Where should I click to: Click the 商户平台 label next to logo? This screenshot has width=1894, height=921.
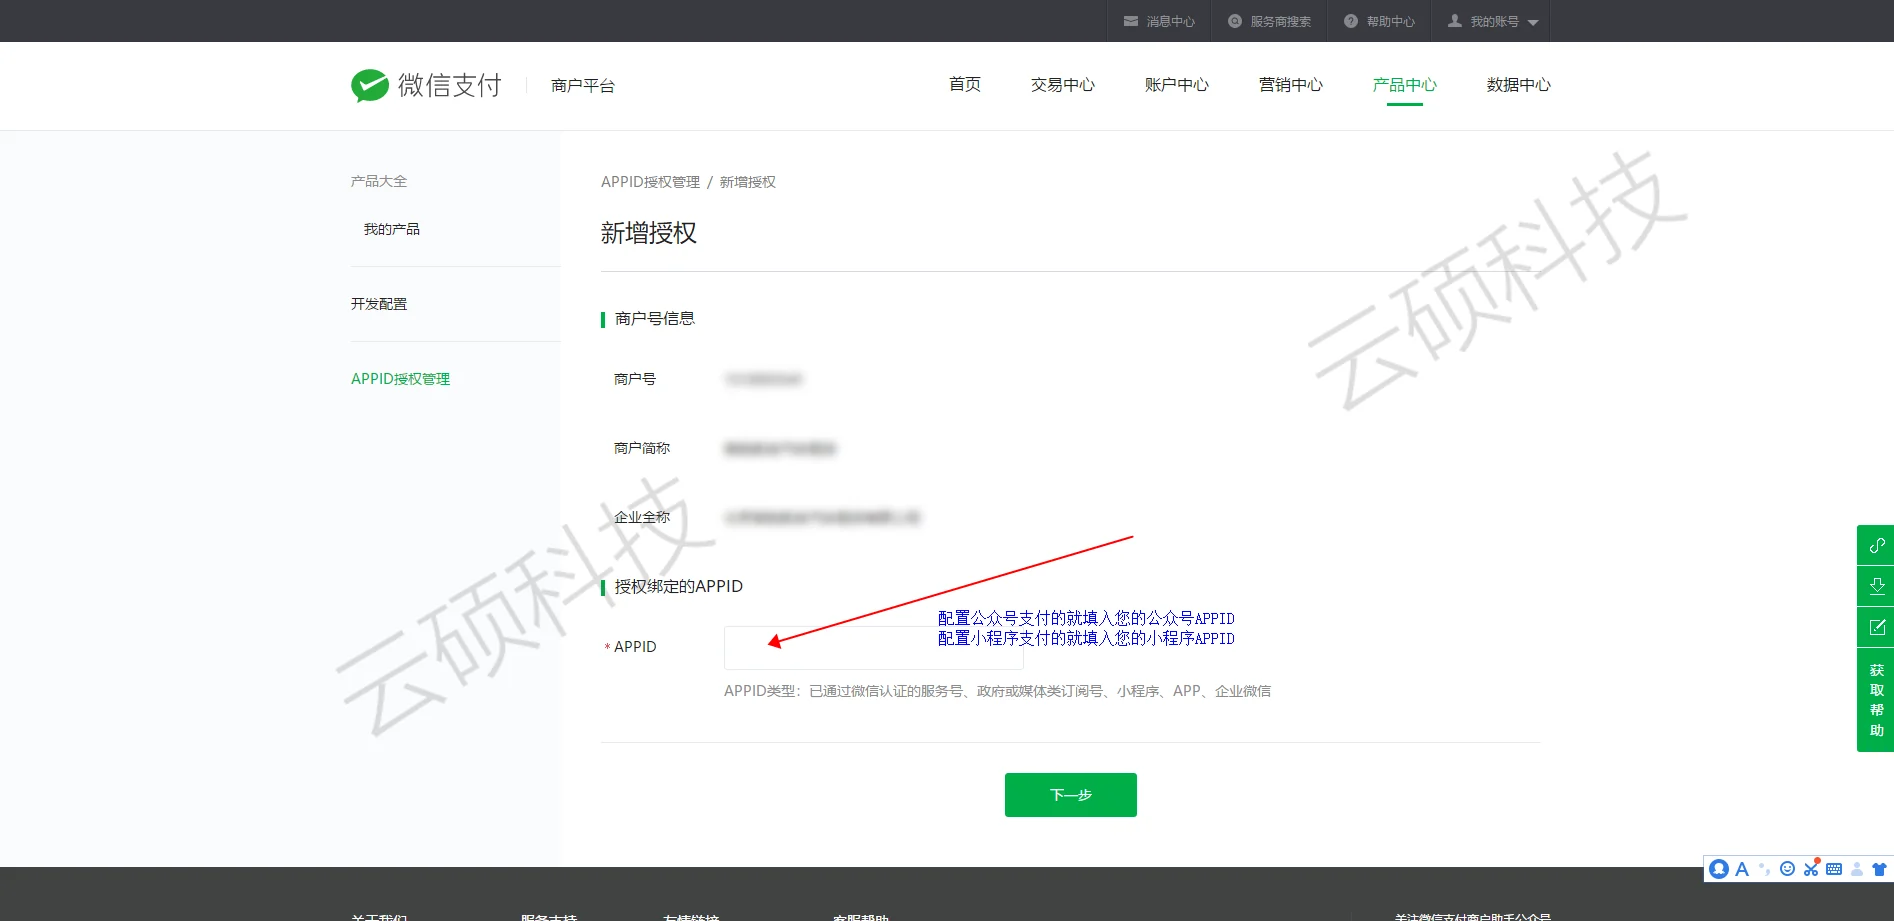pyautogui.click(x=583, y=86)
